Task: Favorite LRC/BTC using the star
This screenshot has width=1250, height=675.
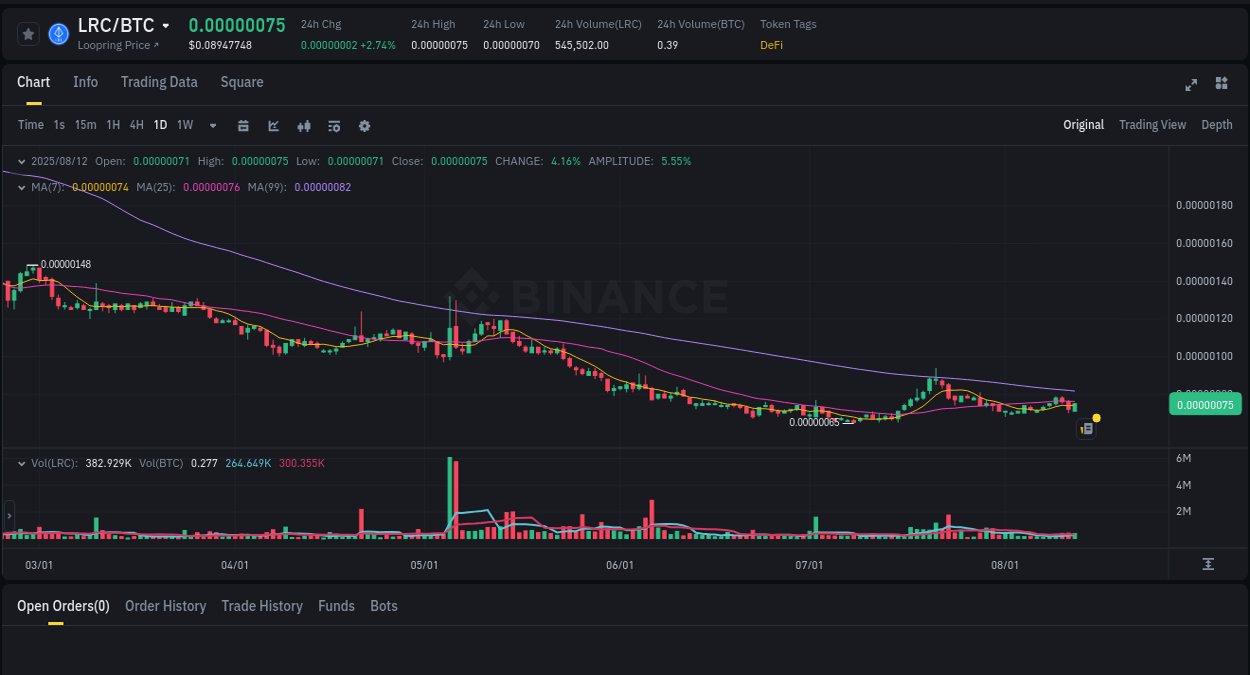Action: (28, 33)
